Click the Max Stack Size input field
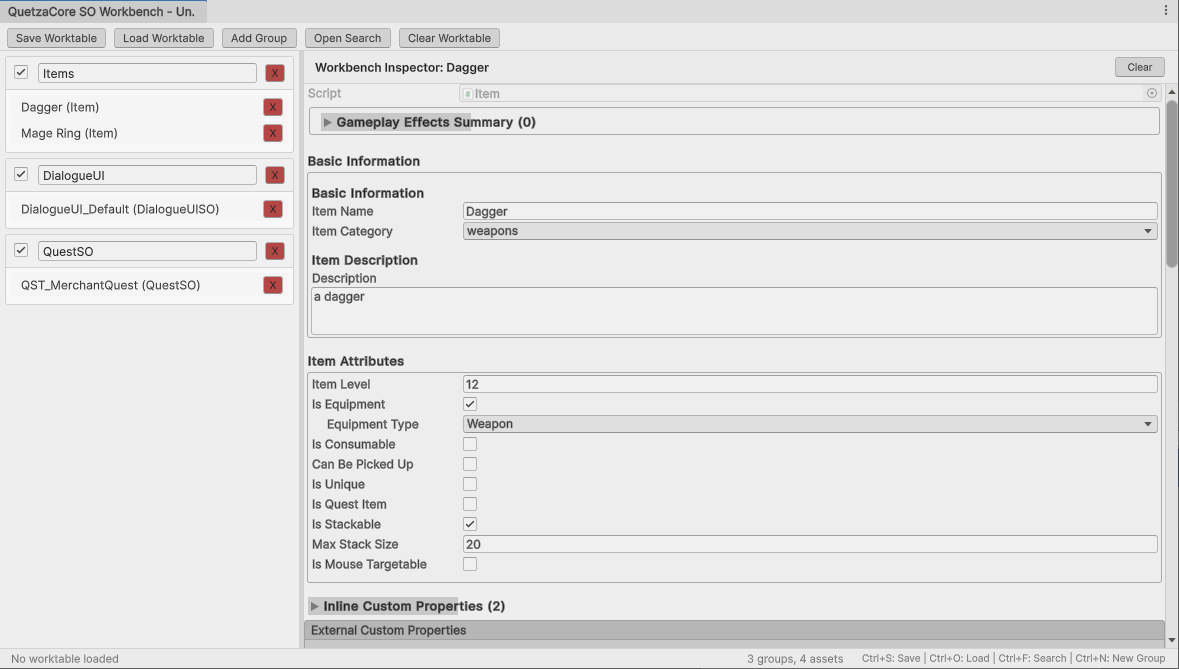This screenshot has height=669, width=1179. [x=810, y=544]
